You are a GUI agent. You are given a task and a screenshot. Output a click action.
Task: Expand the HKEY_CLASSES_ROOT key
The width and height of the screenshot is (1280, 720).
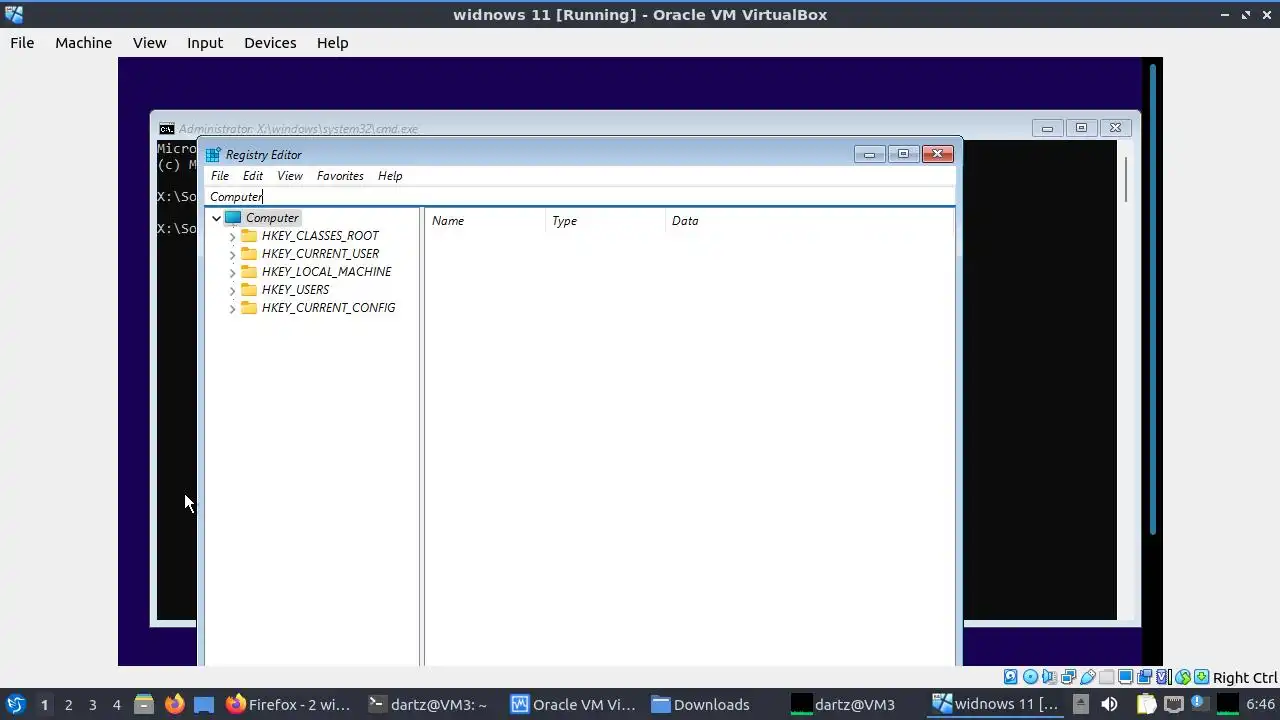pyautogui.click(x=232, y=236)
